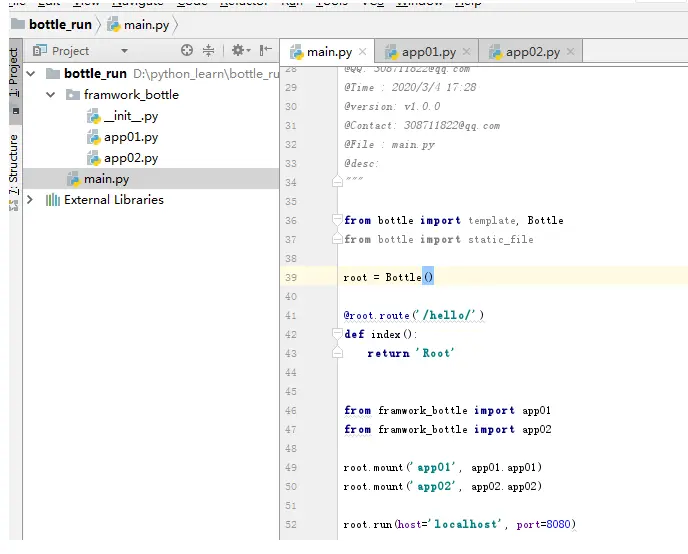This screenshot has width=688, height=554.
Task: Click main.py breadcrumb in navigation bar
Action: [x=138, y=25]
